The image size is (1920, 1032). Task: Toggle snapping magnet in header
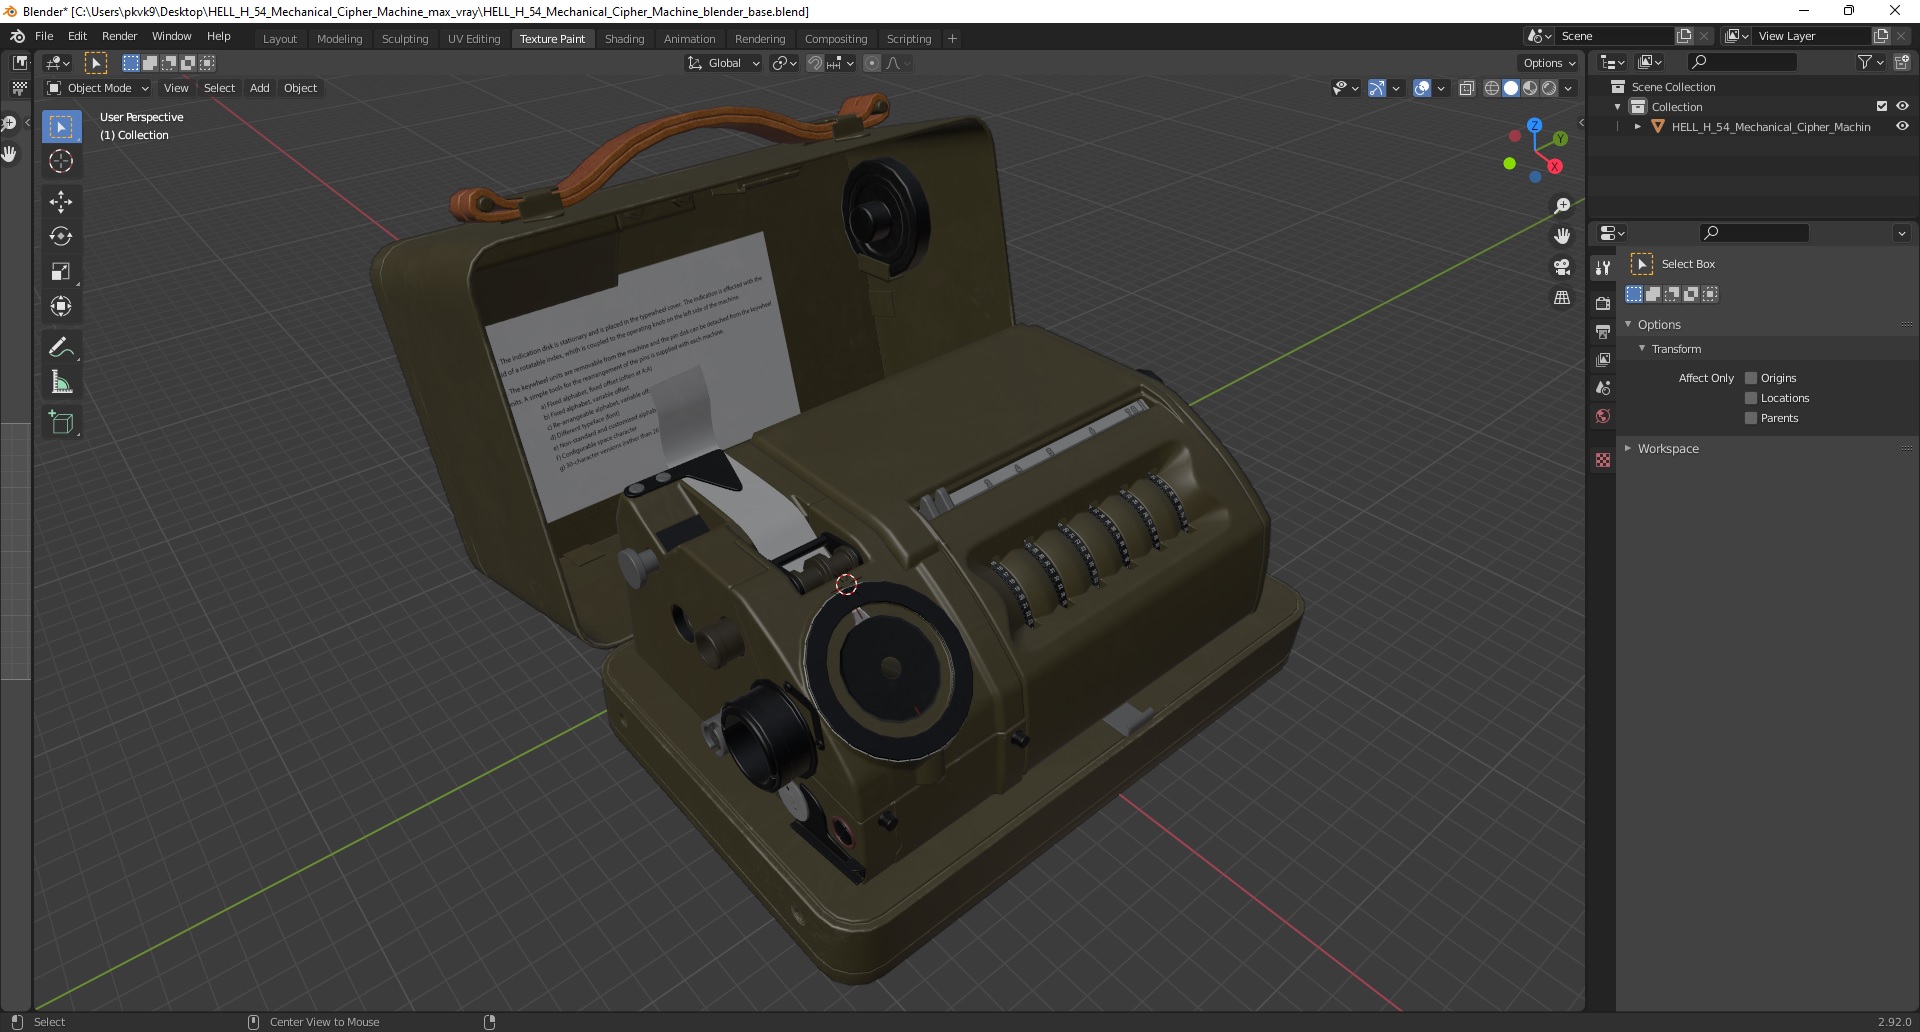tap(815, 63)
